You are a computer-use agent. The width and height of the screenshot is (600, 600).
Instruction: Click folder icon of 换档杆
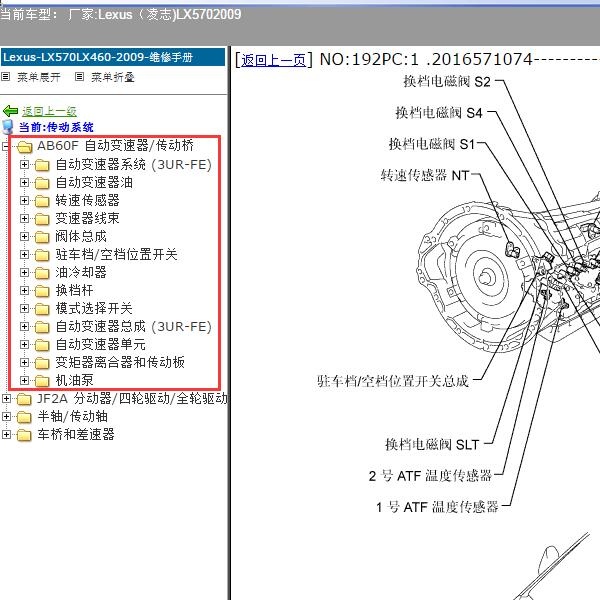42,291
